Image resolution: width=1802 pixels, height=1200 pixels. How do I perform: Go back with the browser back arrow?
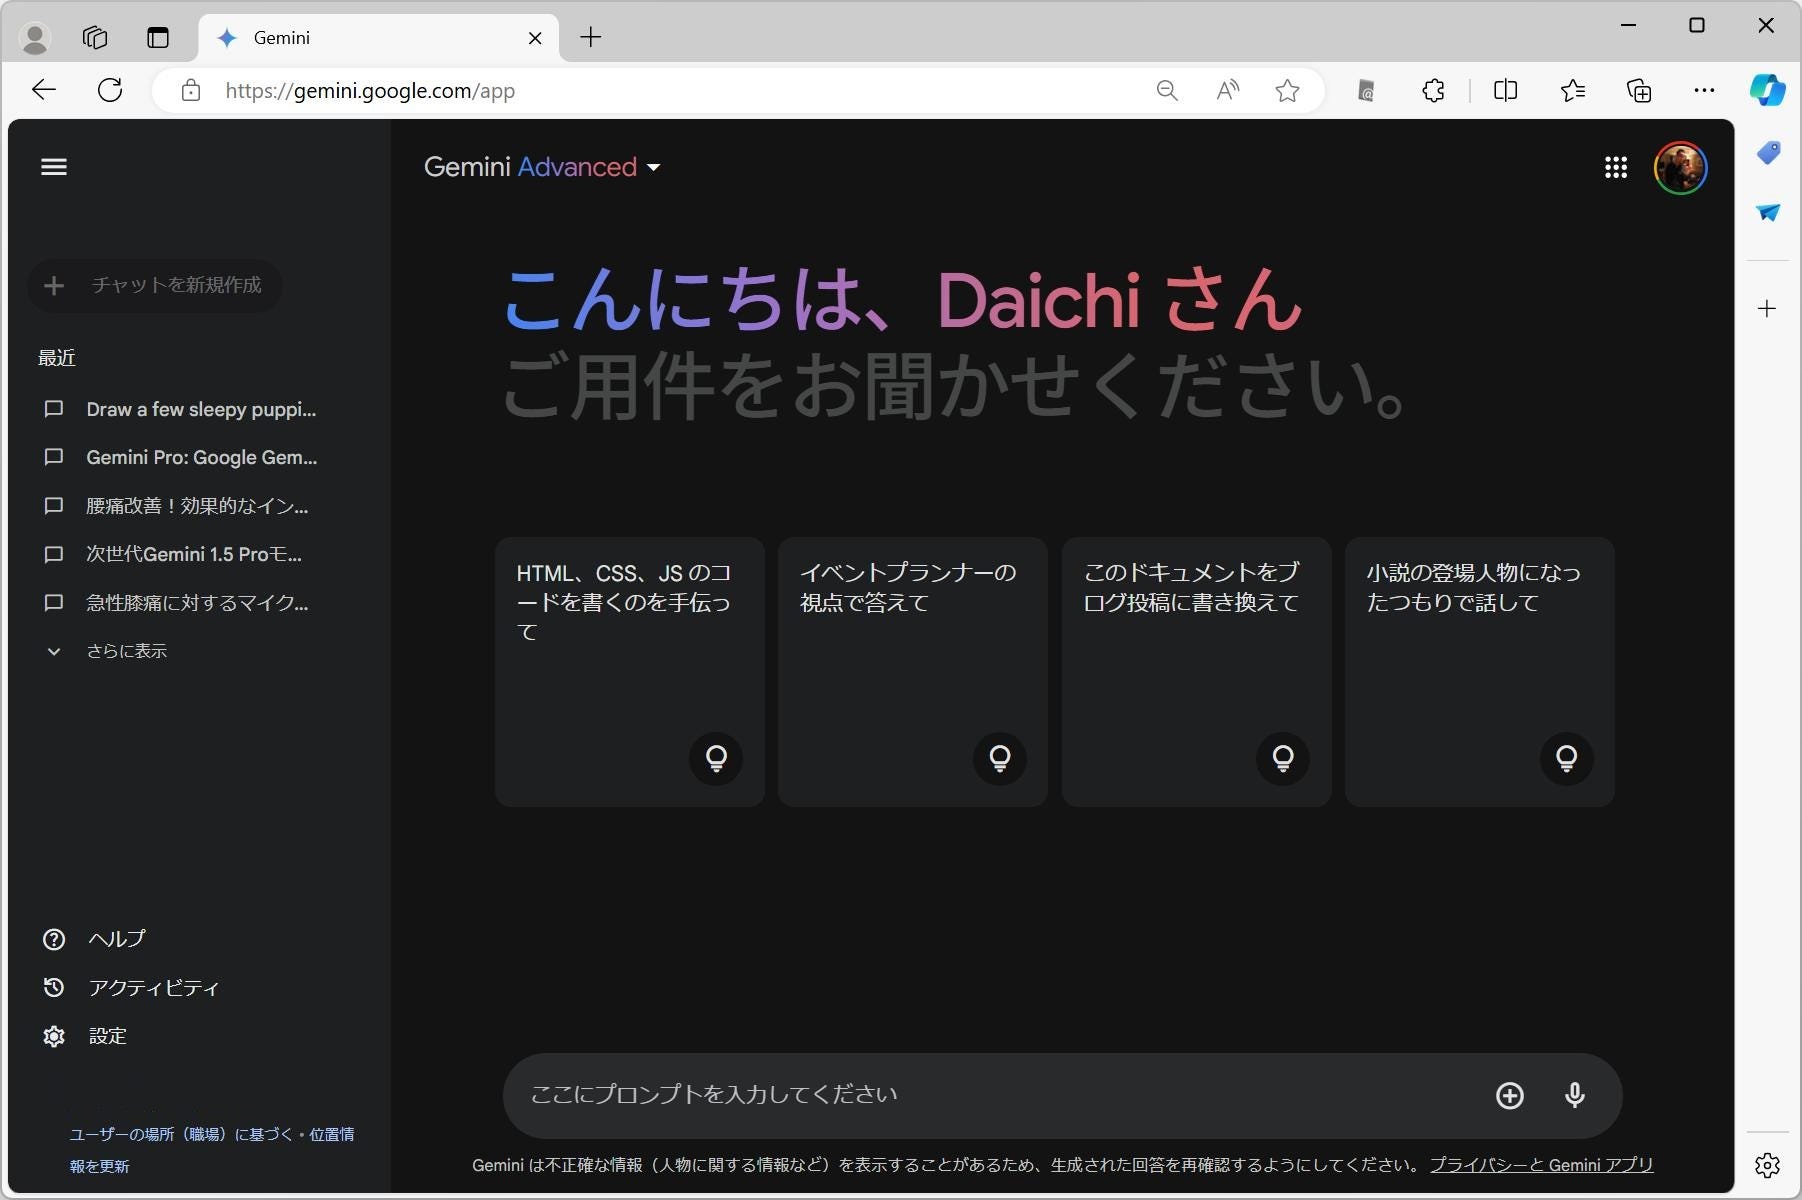[x=44, y=90]
